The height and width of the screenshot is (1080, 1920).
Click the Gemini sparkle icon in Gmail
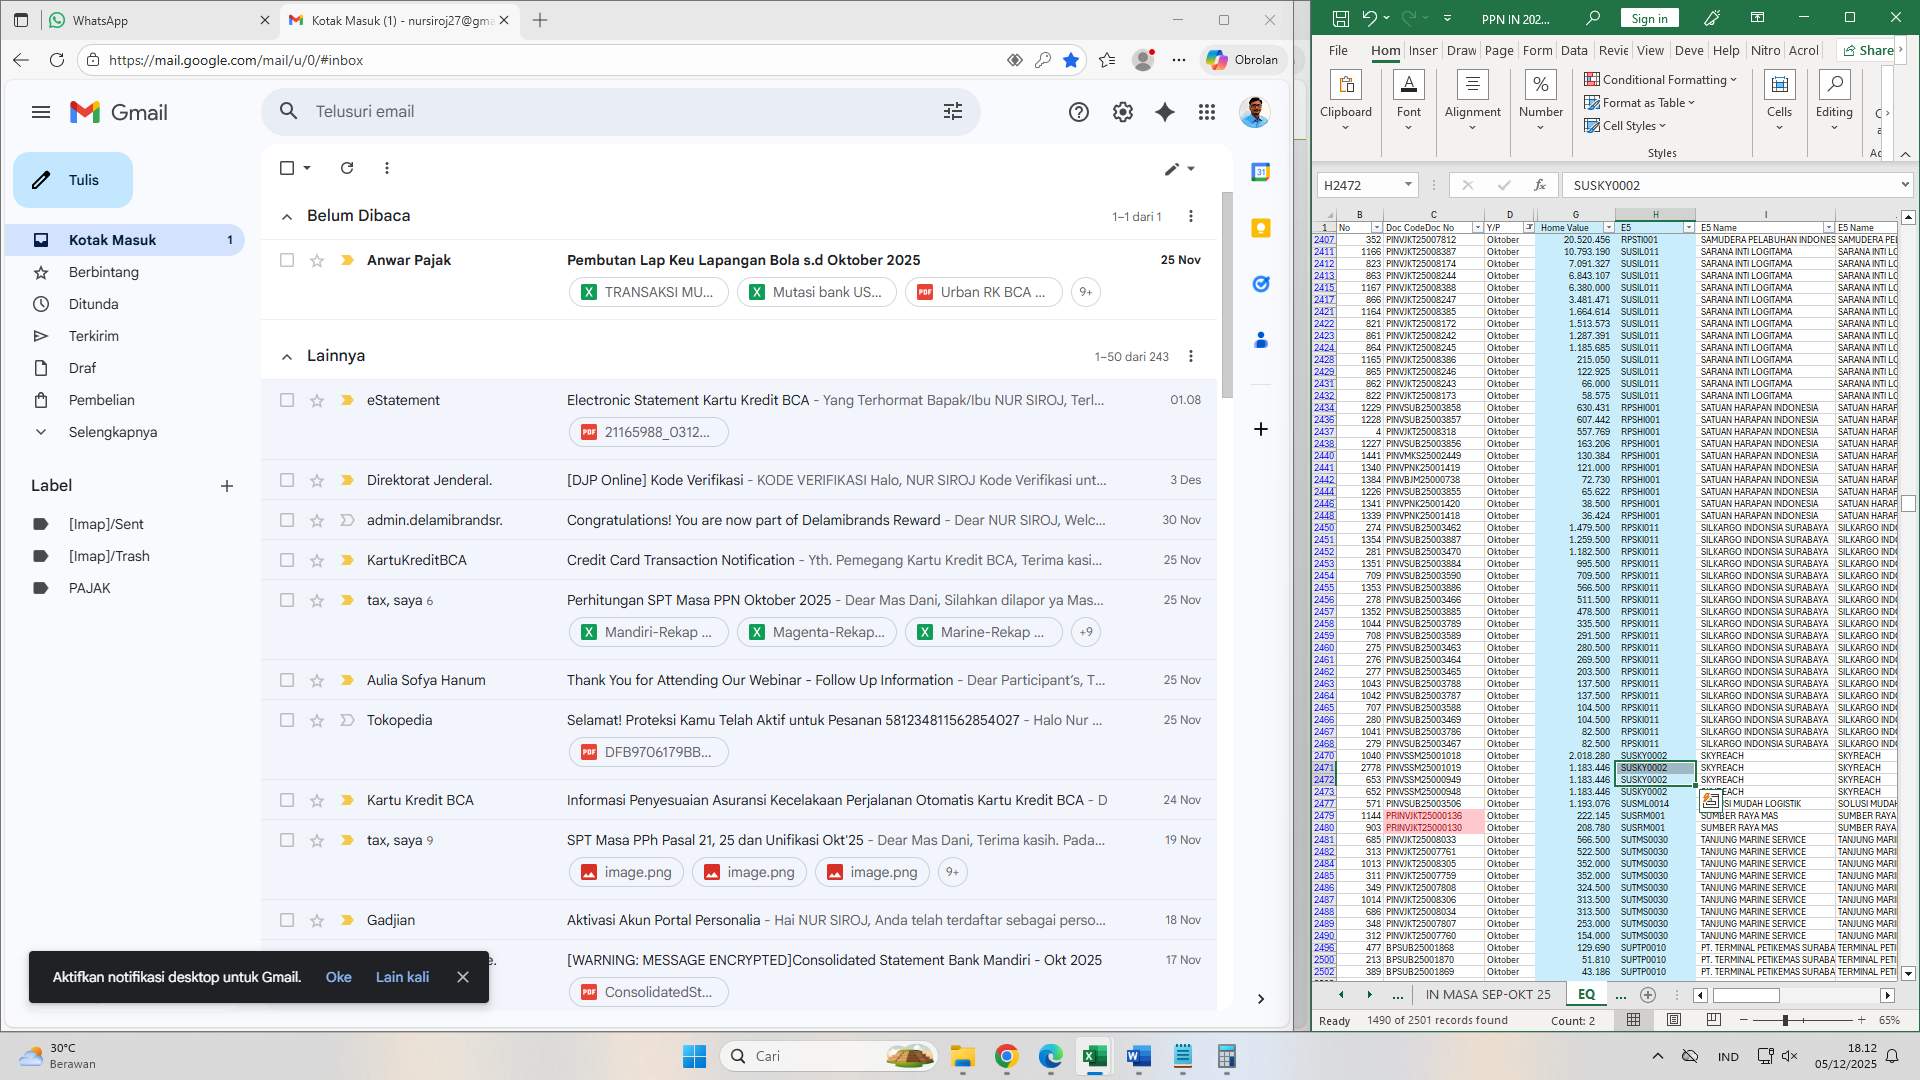click(x=1163, y=112)
